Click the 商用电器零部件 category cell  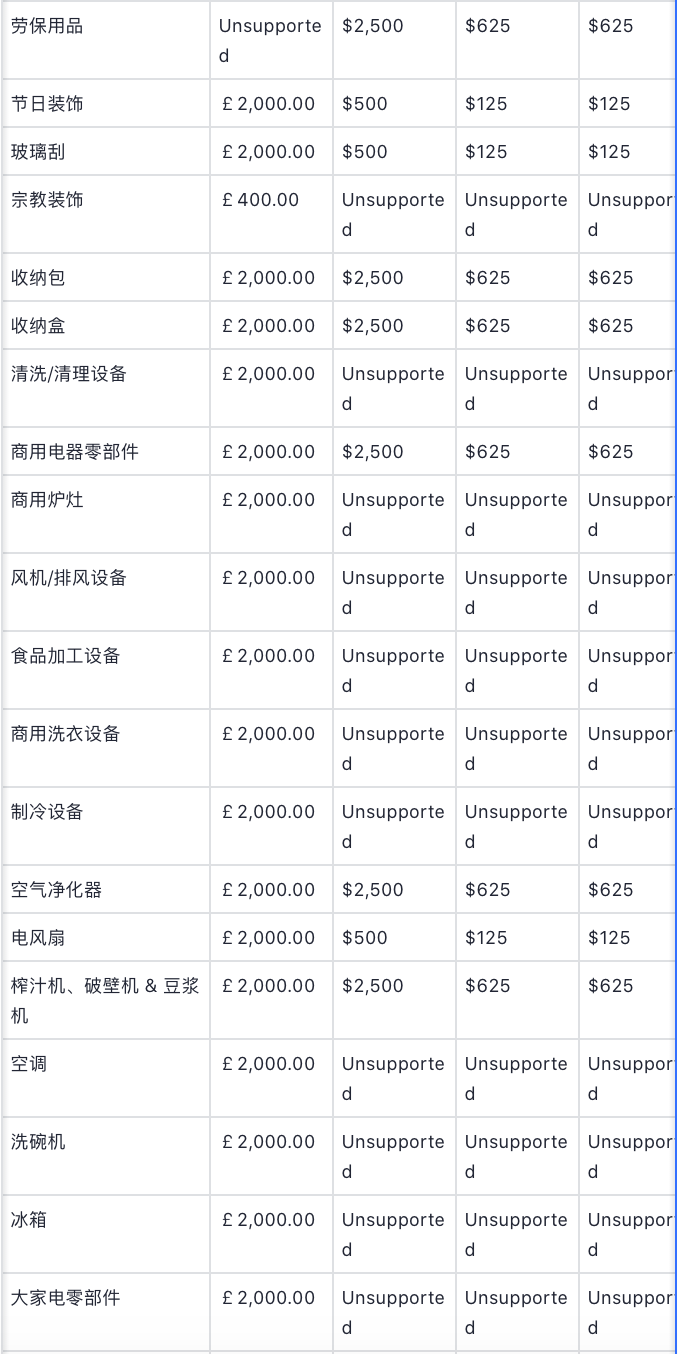(x=74, y=452)
